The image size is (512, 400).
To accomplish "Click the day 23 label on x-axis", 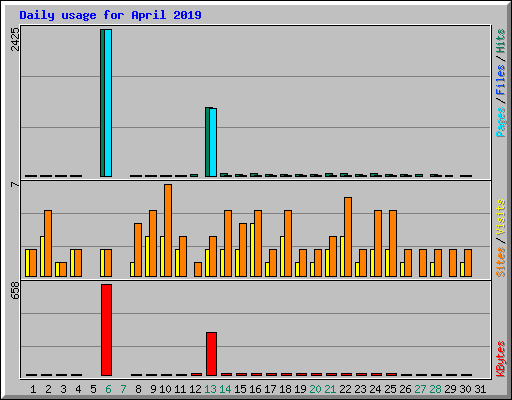I will click(x=360, y=389).
